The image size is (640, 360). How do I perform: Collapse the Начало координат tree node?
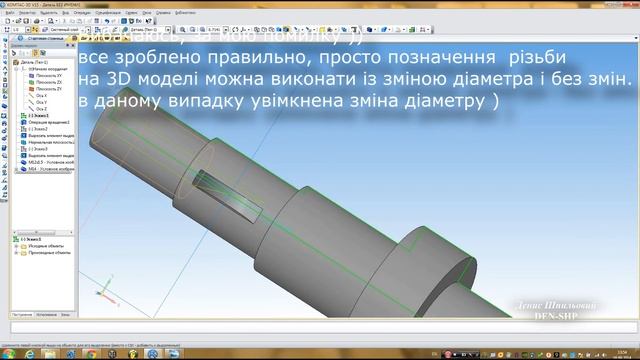pyautogui.click(x=16, y=69)
